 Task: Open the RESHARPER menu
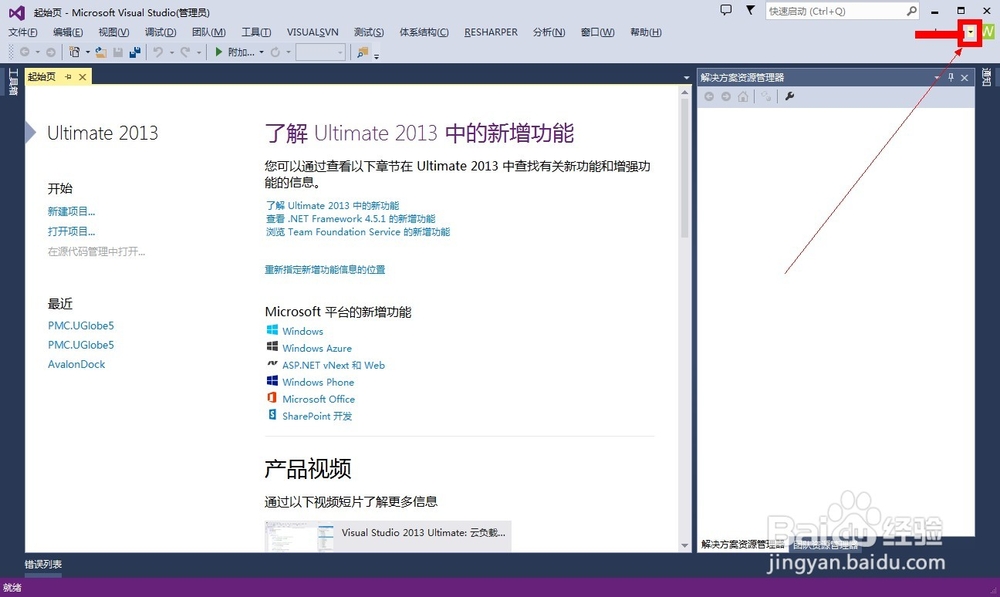tap(491, 32)
